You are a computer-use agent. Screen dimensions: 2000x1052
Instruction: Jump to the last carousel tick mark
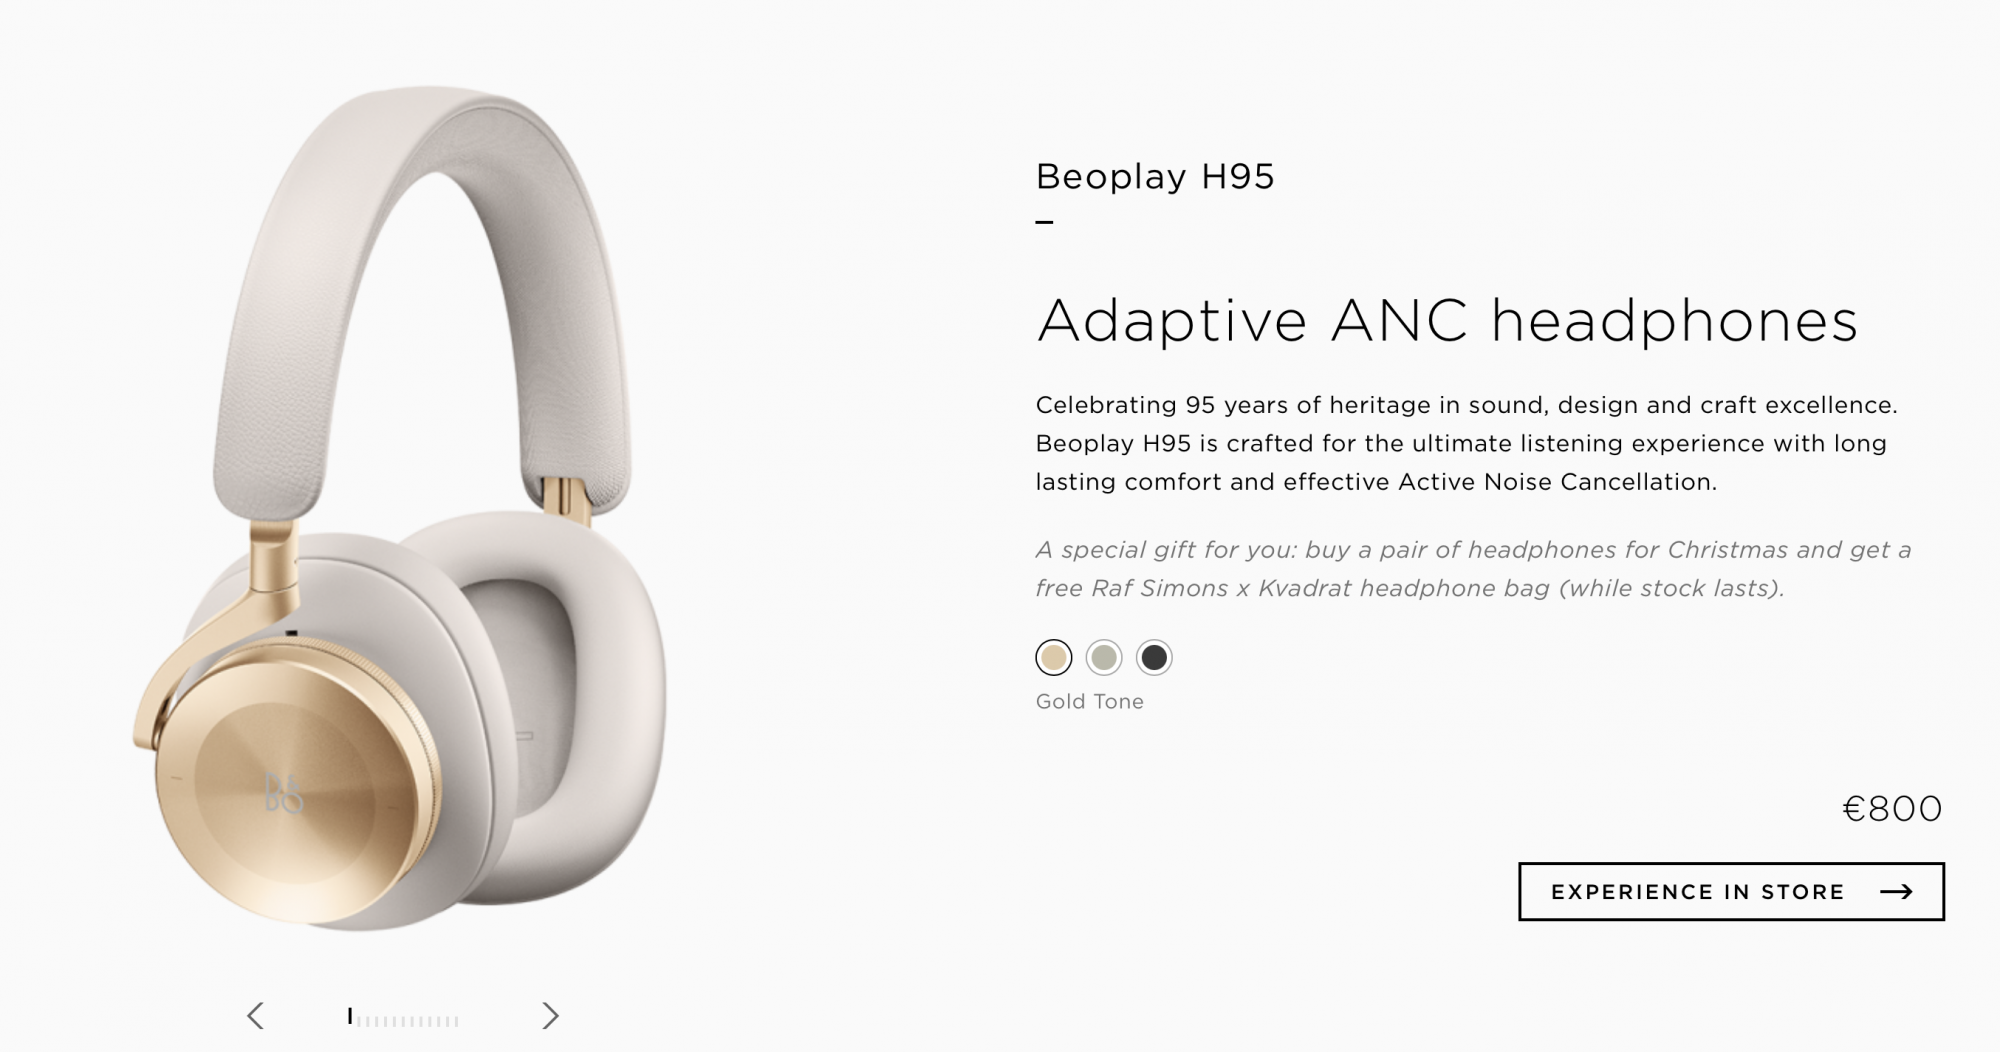pyautogui.click(x=457, y=1021)
